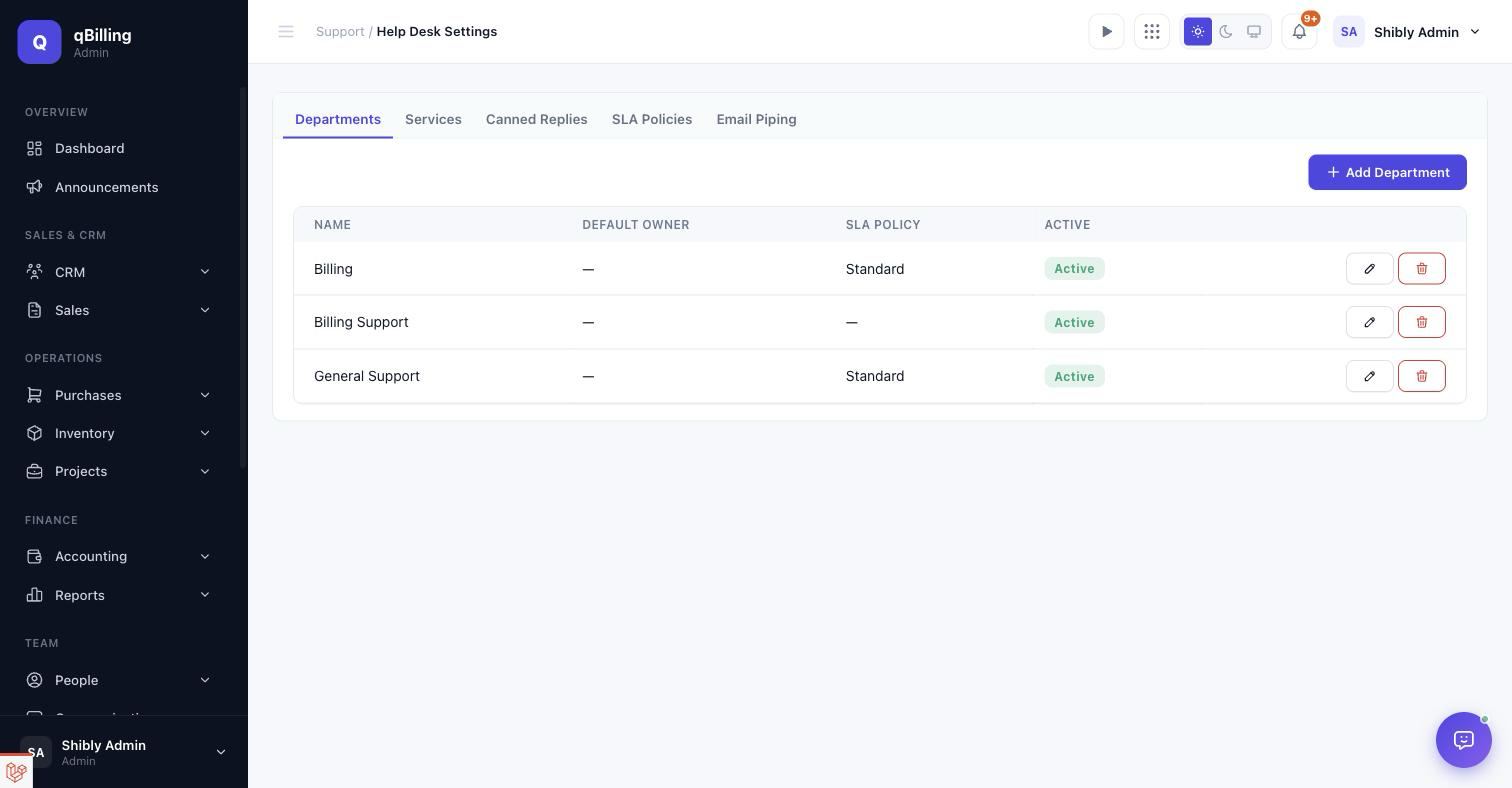
Task: Select system theme monitor option
Action: (x=1254, y=32)
